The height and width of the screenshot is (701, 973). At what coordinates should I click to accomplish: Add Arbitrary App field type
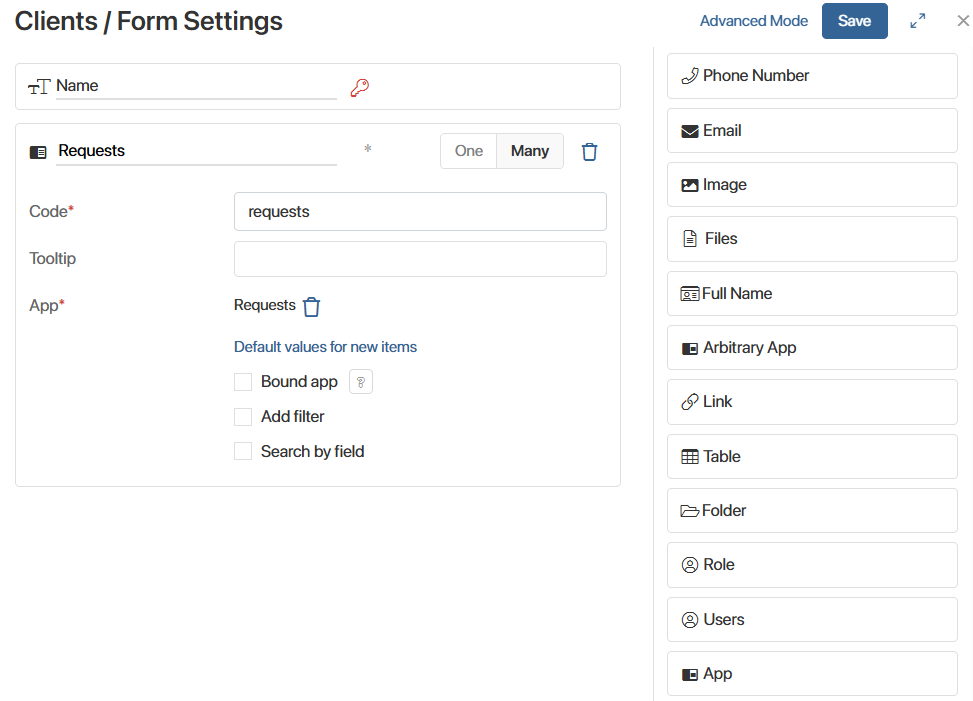(x=811, y=348)
